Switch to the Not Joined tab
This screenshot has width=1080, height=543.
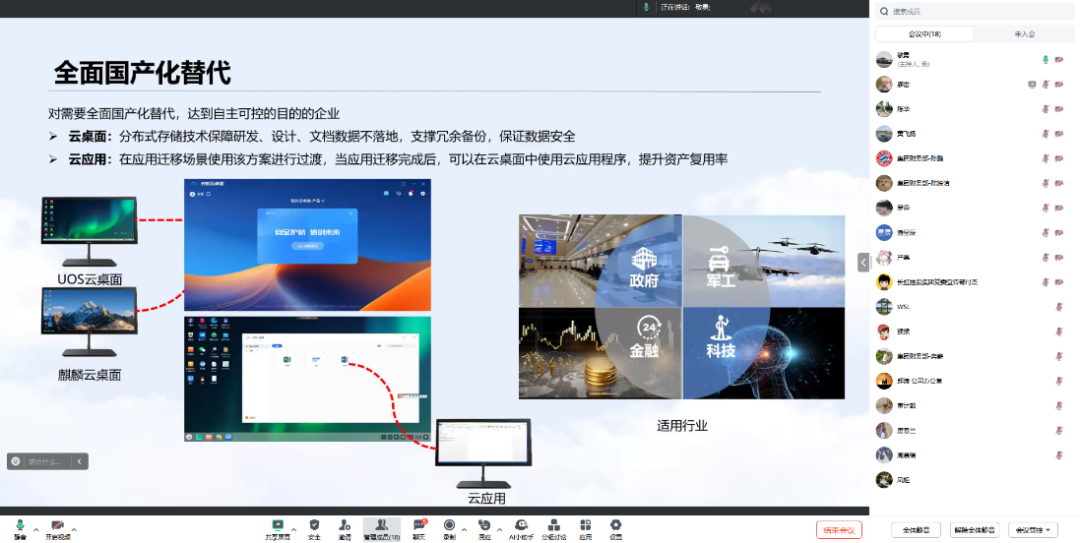pos(1024,34)
